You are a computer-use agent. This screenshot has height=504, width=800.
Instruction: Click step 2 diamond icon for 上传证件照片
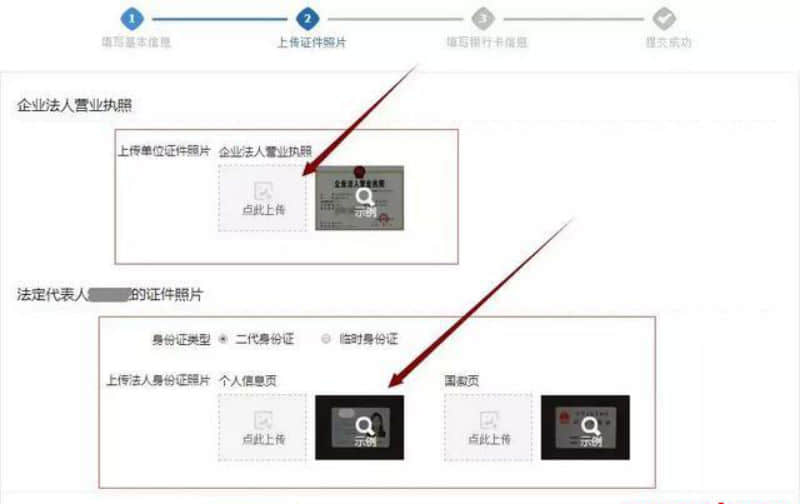(x=308, y=19)
